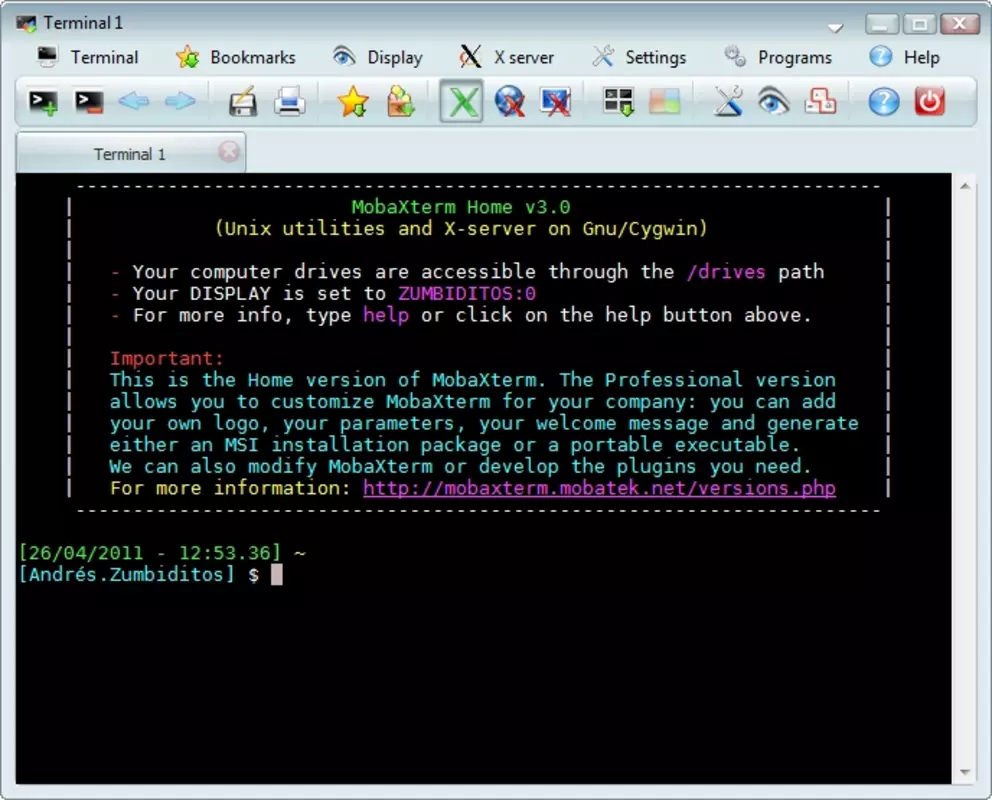Minimize the Terminal 1 window
This screenshot has height=800, width=992.
coord(881,24)
